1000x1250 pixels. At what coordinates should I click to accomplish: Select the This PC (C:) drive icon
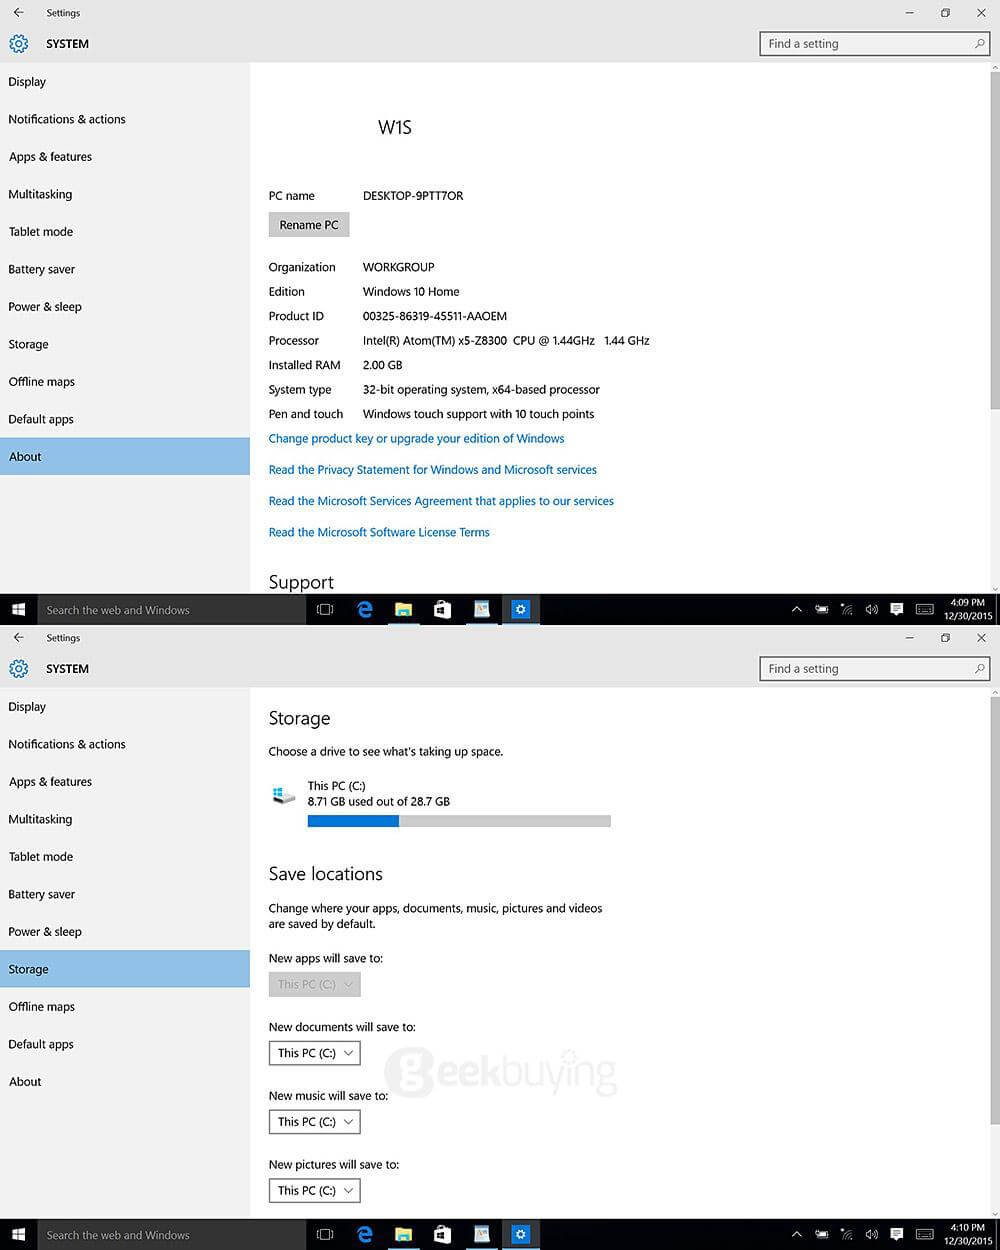click(283, 793)
